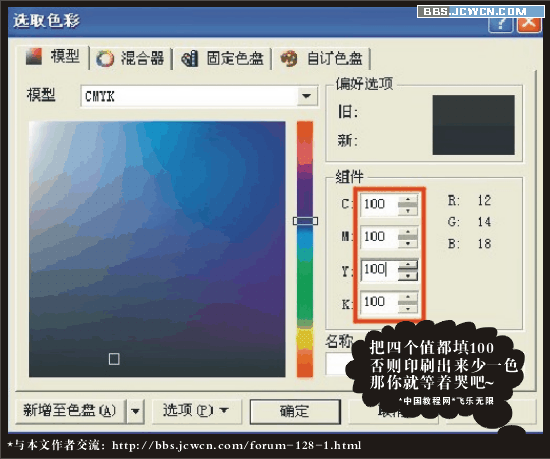Click the 固定色盘 swatch book icon
The width and height of the screenshot is (550, 459).
click(x=190, y=59)
